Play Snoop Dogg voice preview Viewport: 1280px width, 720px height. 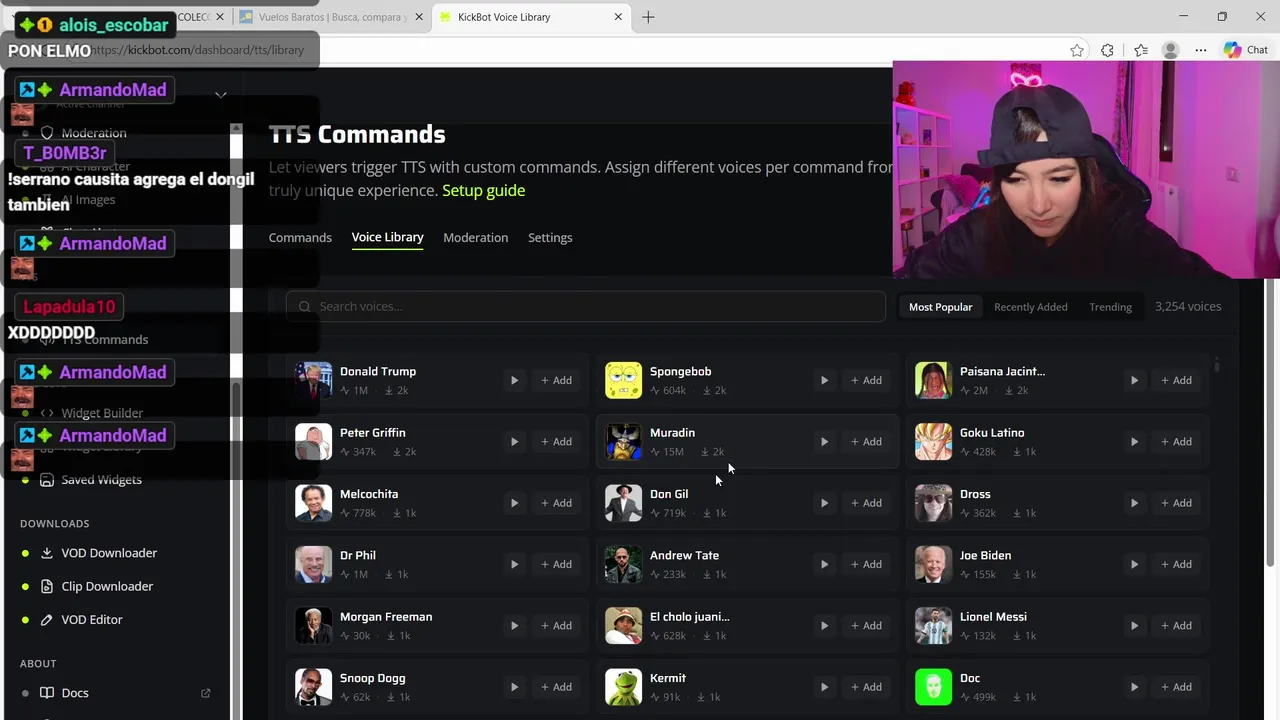[514, 687]
